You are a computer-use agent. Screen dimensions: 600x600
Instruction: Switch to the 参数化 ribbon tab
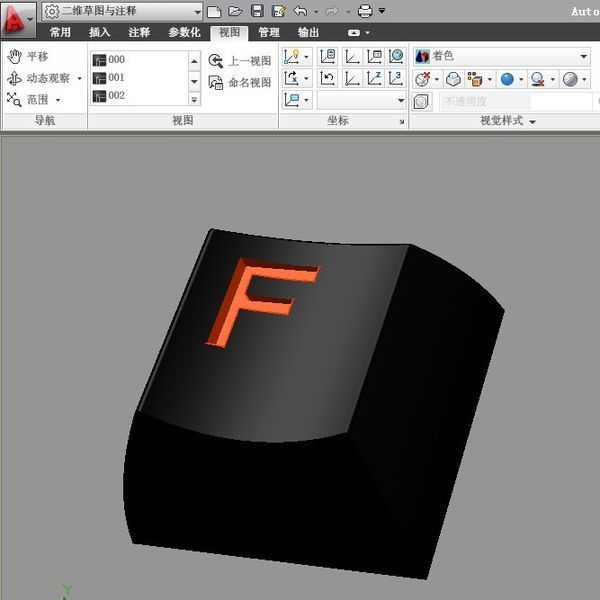184,32
